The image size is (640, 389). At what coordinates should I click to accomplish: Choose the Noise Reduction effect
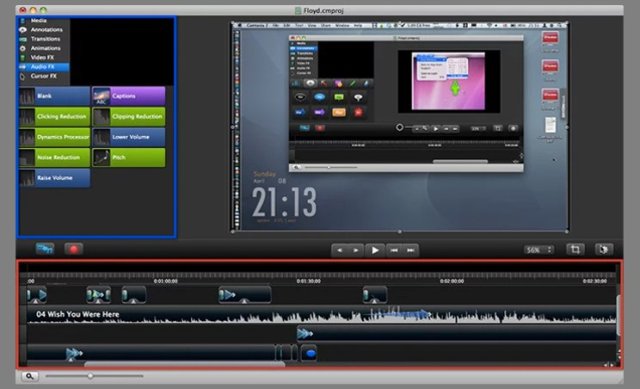(x=54, y=157)
